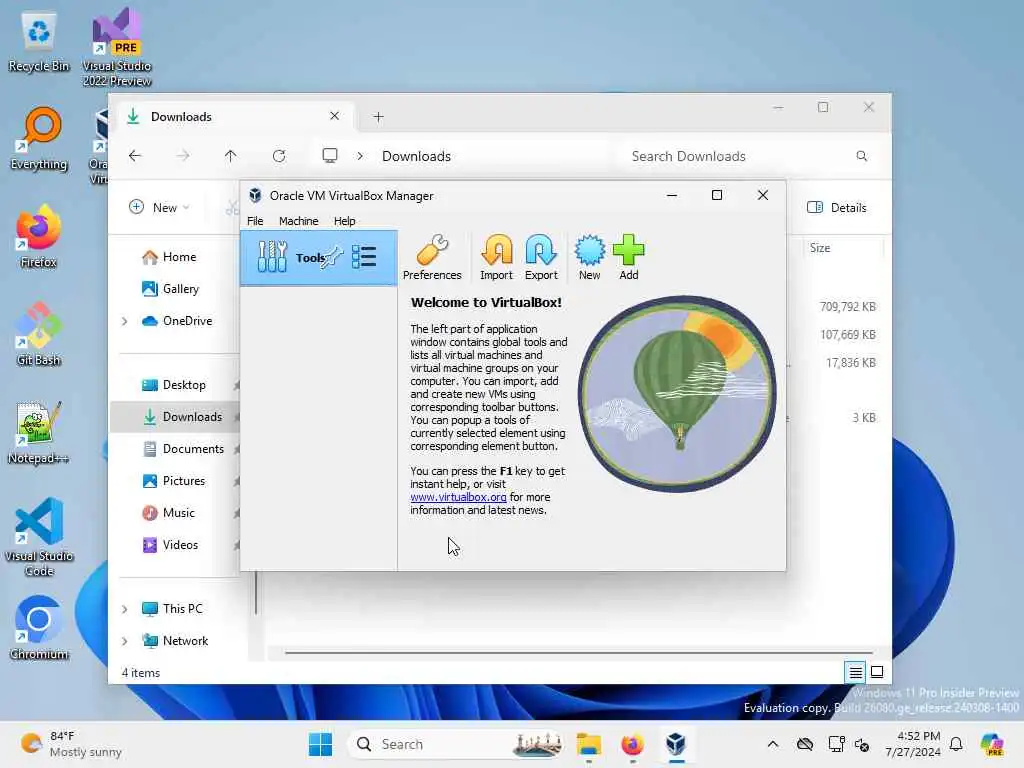The width and height of the screenshot is (1024, 768).
Task: Click the Export appliance icon
Action: click(541, 257)
